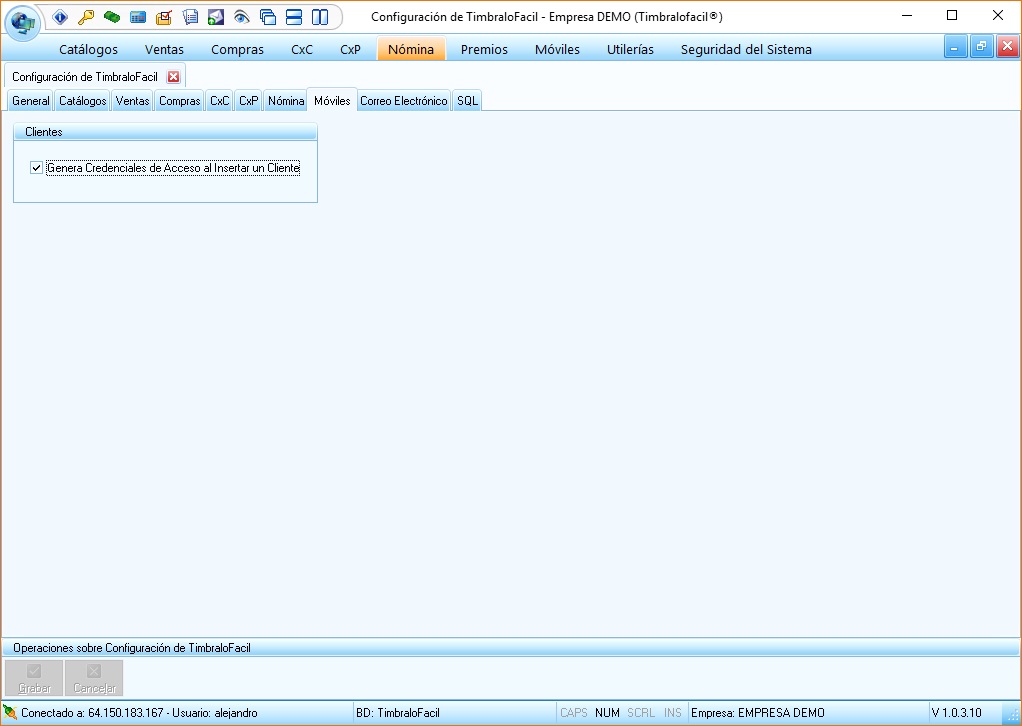This screenshot has width=1022, height=726.
Task: Click the Conectado a server status text
Action: coord(139,713)
